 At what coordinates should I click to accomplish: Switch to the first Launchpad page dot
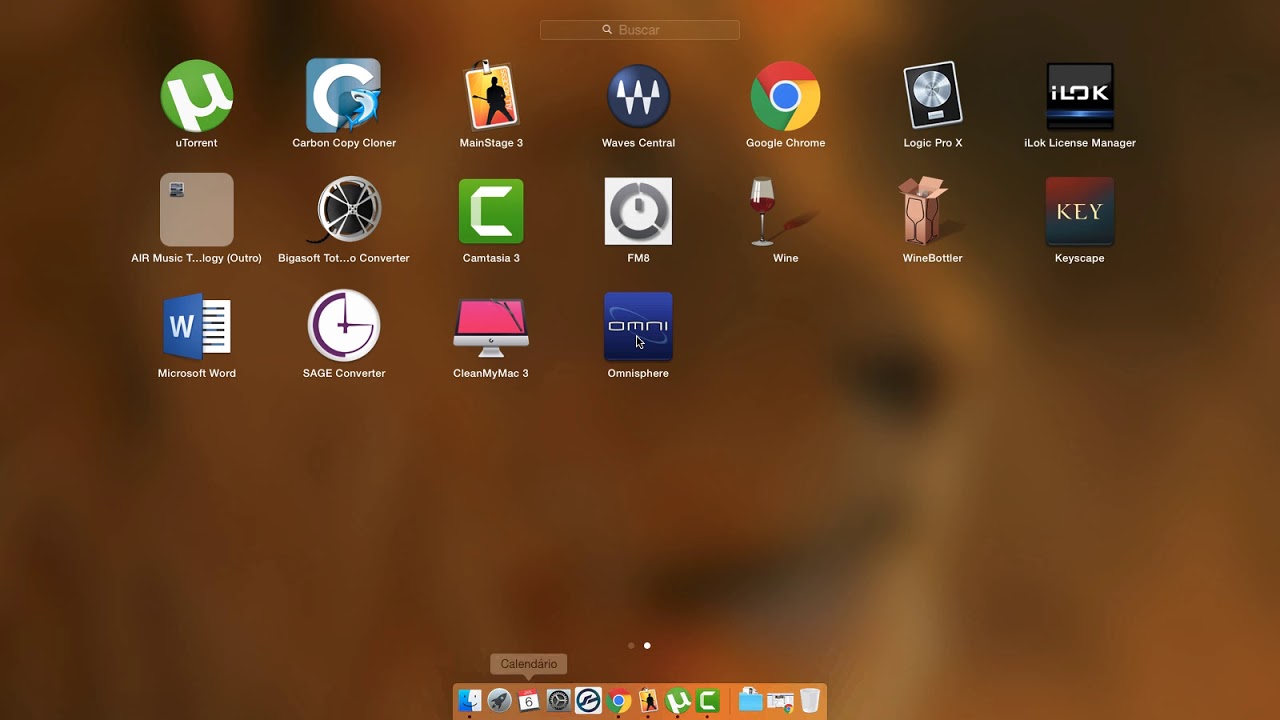631,645
